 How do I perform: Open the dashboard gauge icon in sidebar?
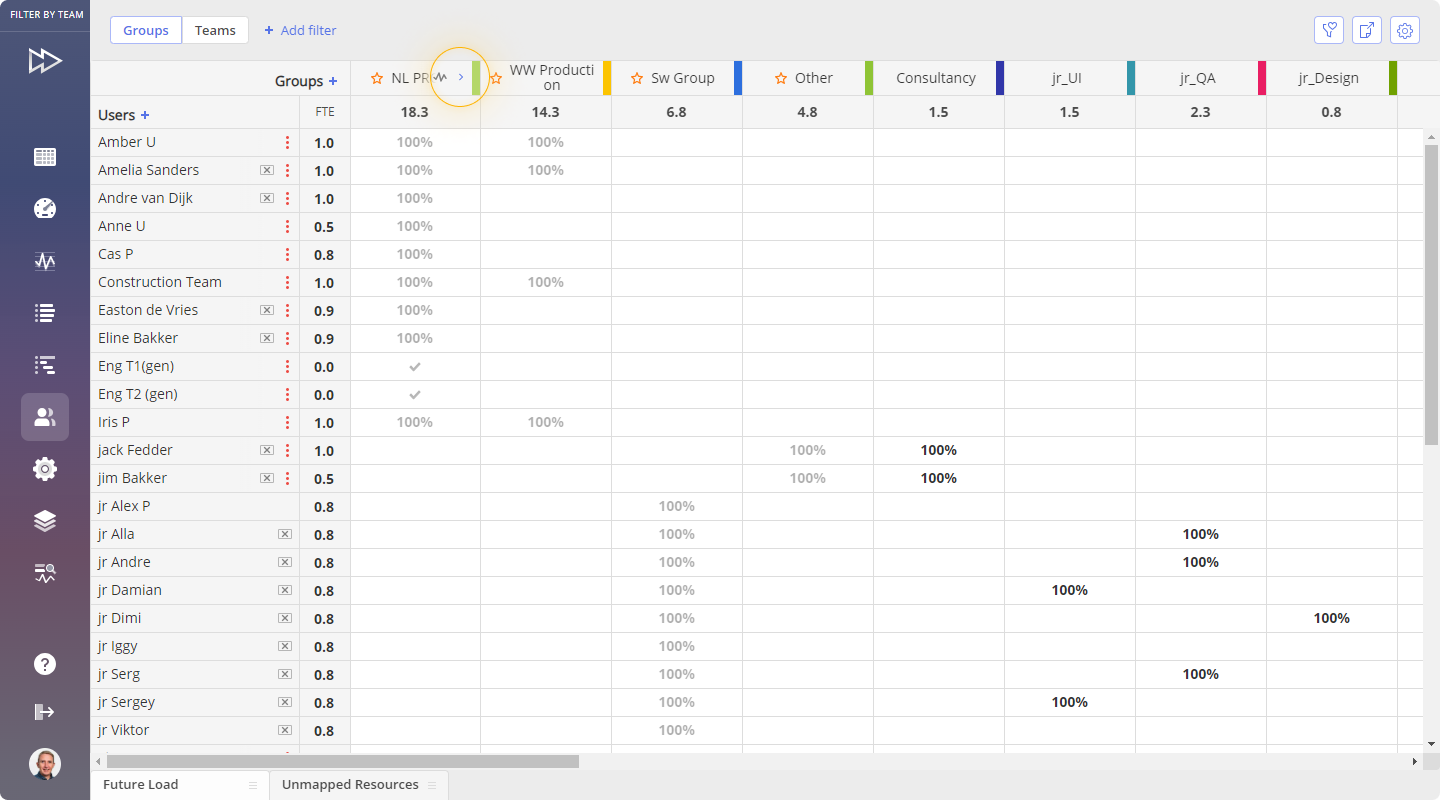click(x=45, y=208)
